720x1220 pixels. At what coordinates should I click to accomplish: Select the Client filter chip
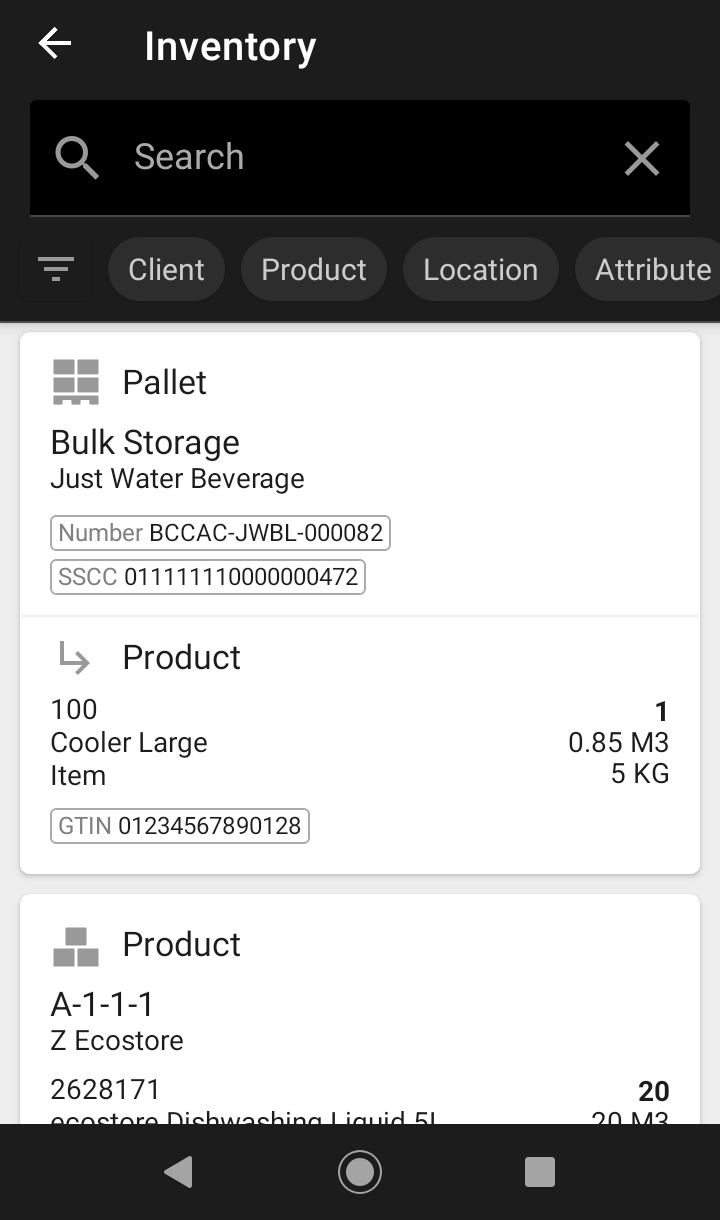click(x=166, y=269)
